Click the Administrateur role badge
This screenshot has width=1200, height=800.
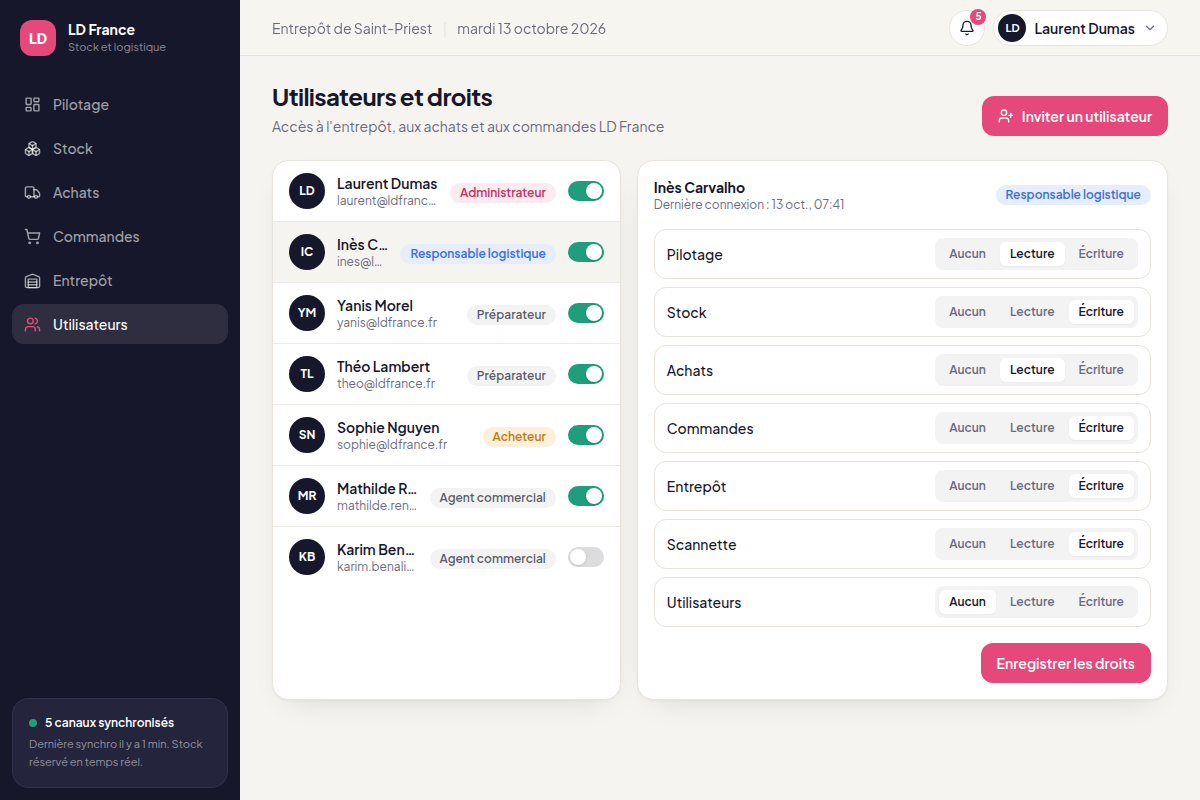pyautogui.click(x=503, y=192)
